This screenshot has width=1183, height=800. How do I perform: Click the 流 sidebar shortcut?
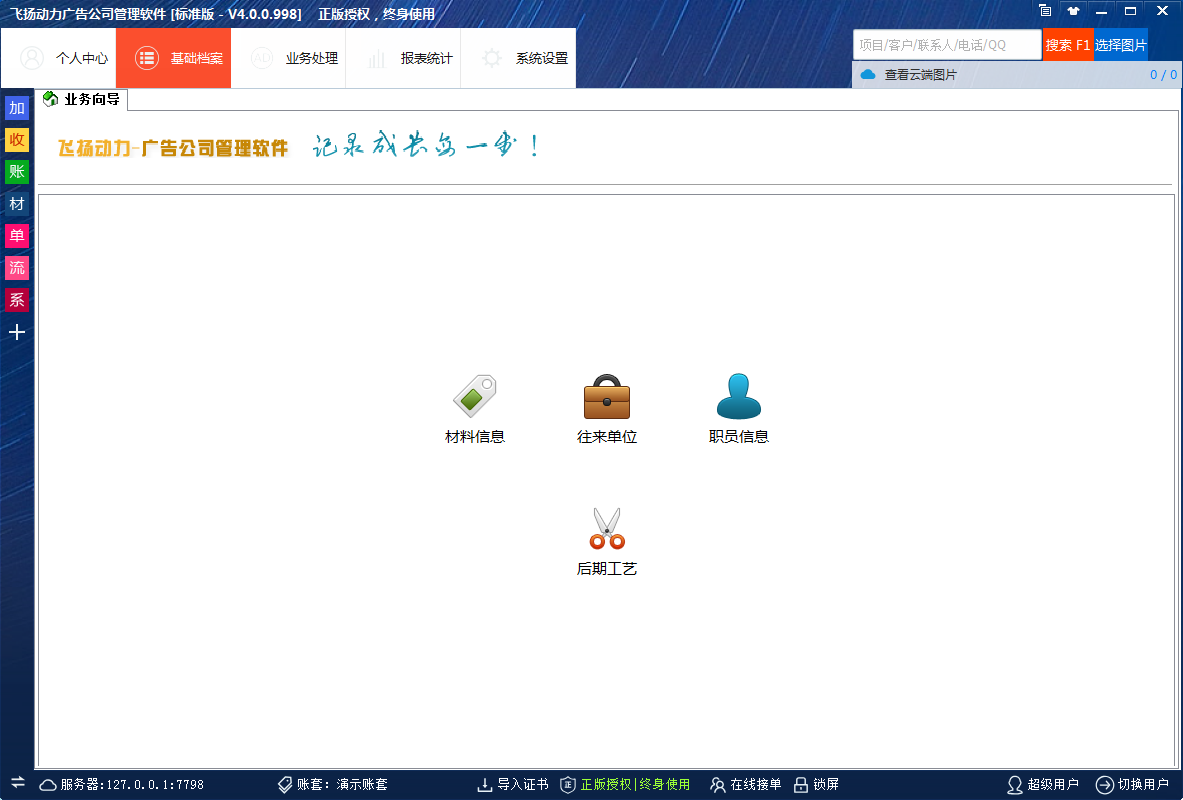pos(17,268)
